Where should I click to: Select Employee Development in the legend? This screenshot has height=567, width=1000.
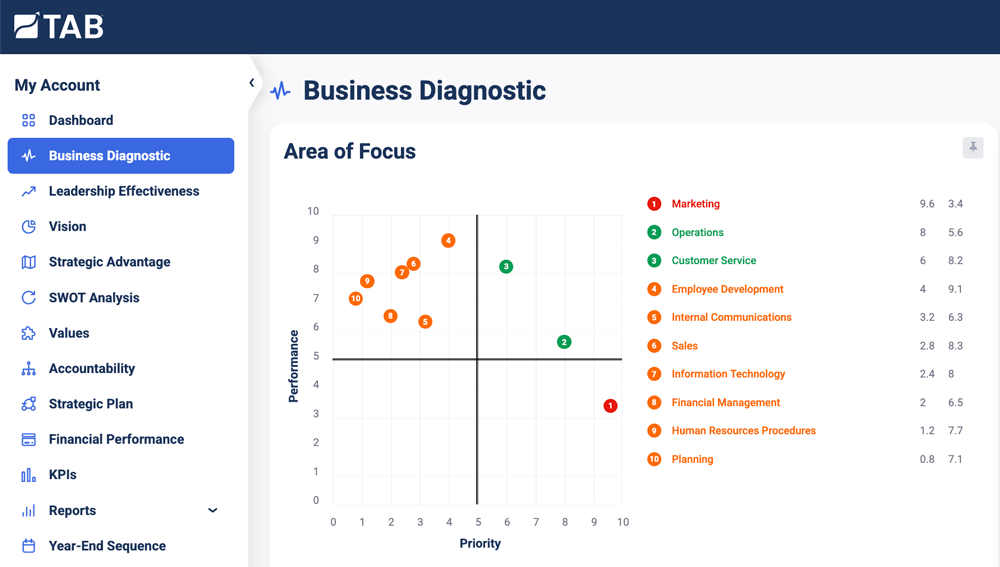pos(727,289)
